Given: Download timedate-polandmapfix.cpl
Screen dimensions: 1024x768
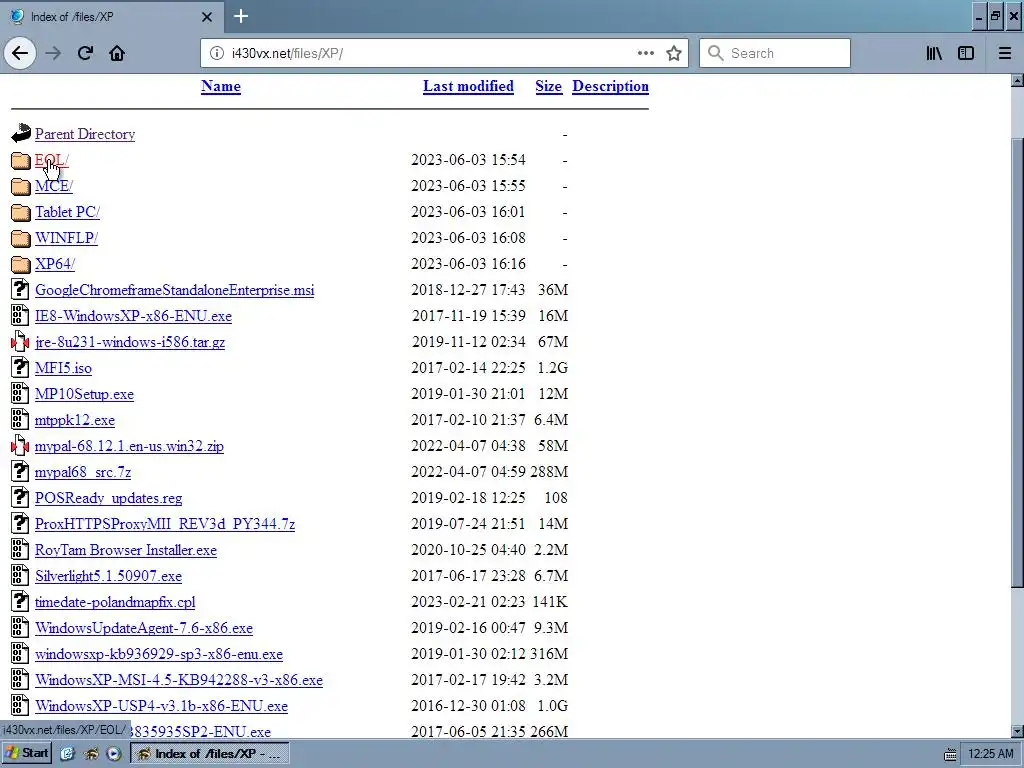Looking at the screenshot, I should pyautogui.click(x=115, y=603).
